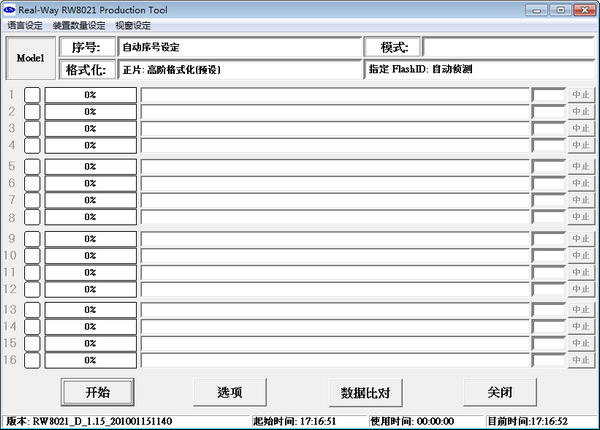
Task: Click the 格式化 label
Action: point(87,70)
